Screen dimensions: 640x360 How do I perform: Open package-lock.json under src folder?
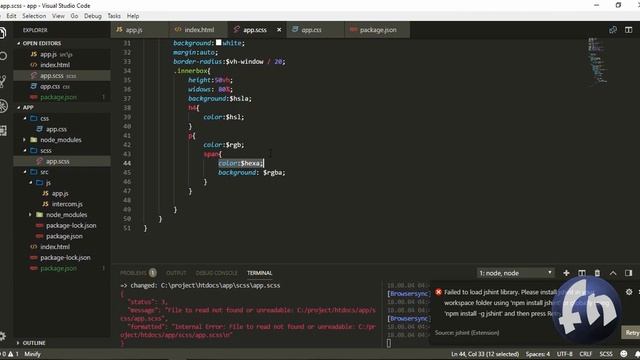(x=62, y=225)
